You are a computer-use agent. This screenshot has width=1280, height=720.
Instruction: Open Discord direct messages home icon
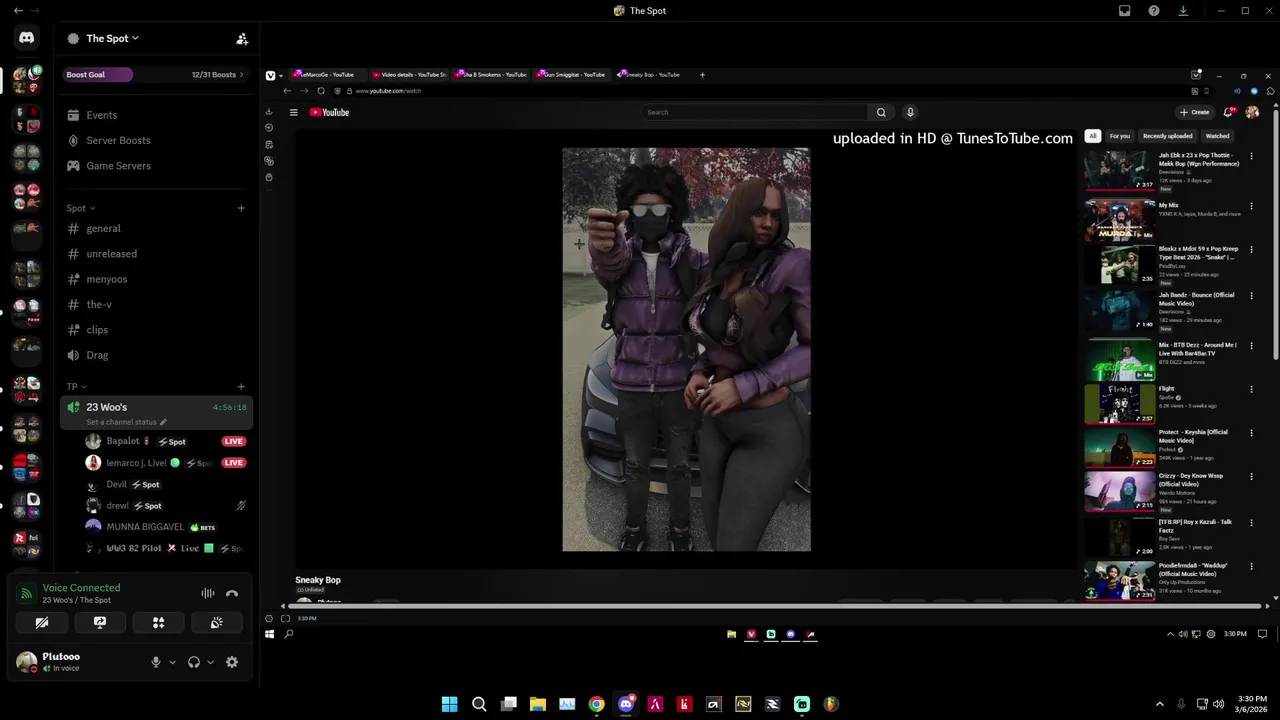click(27, 38)
